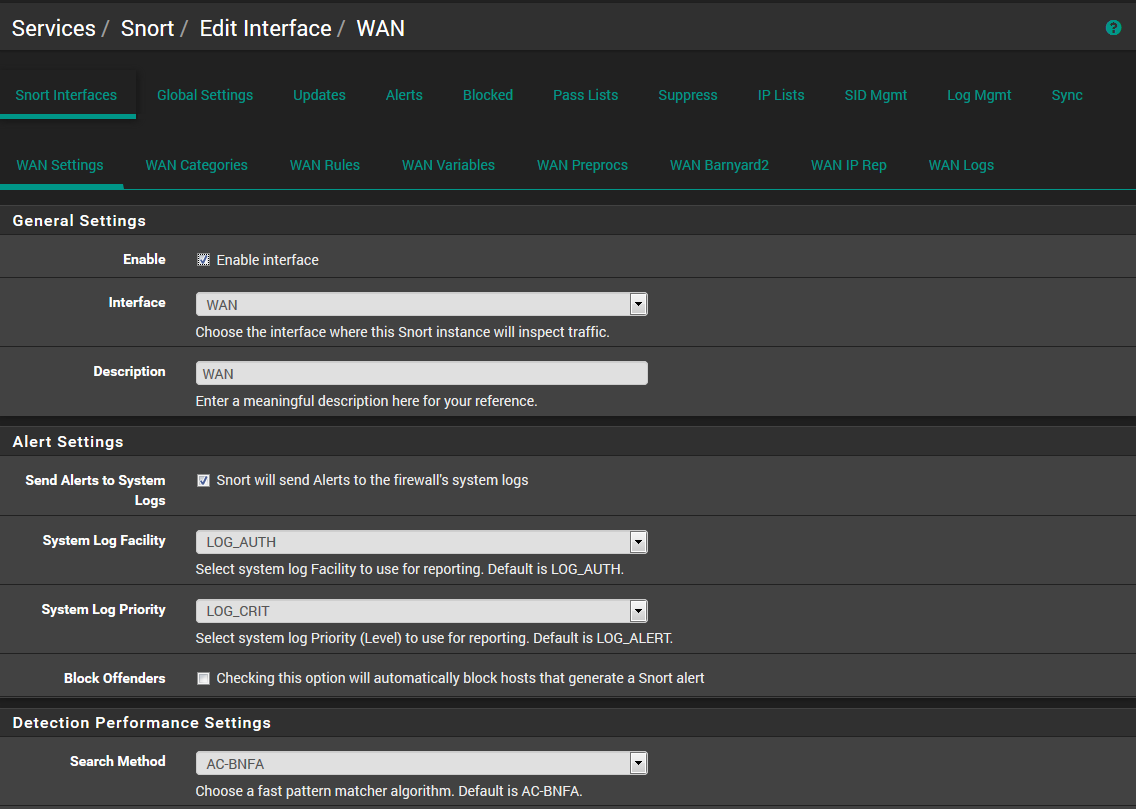Toggle the Enable interface checkbox
Image resolution: width=1136 pixels, height=809 pixels.
(x=204, y=259)
